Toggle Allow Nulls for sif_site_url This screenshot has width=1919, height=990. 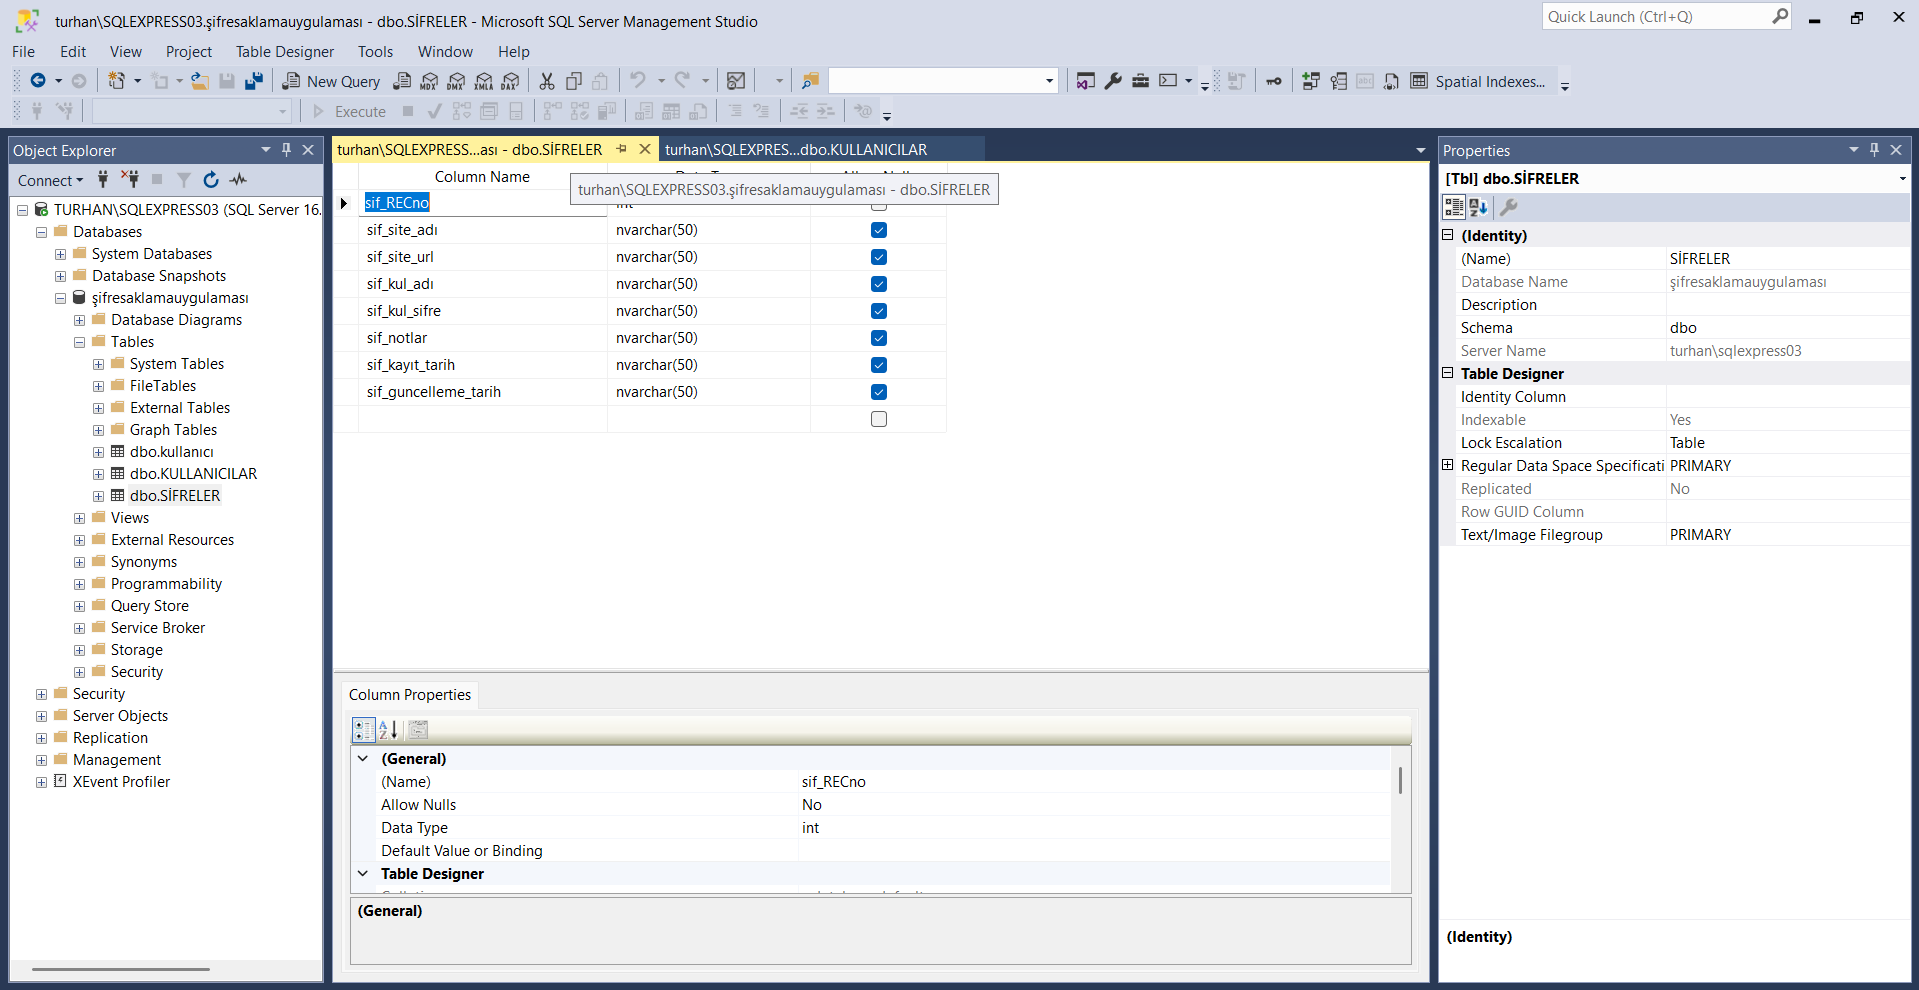(879, 257)
